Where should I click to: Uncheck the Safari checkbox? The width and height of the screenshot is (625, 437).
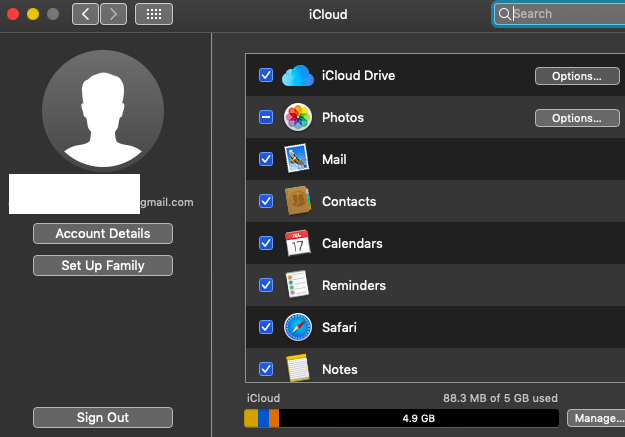pyautogui.click(x=266, y=327)
